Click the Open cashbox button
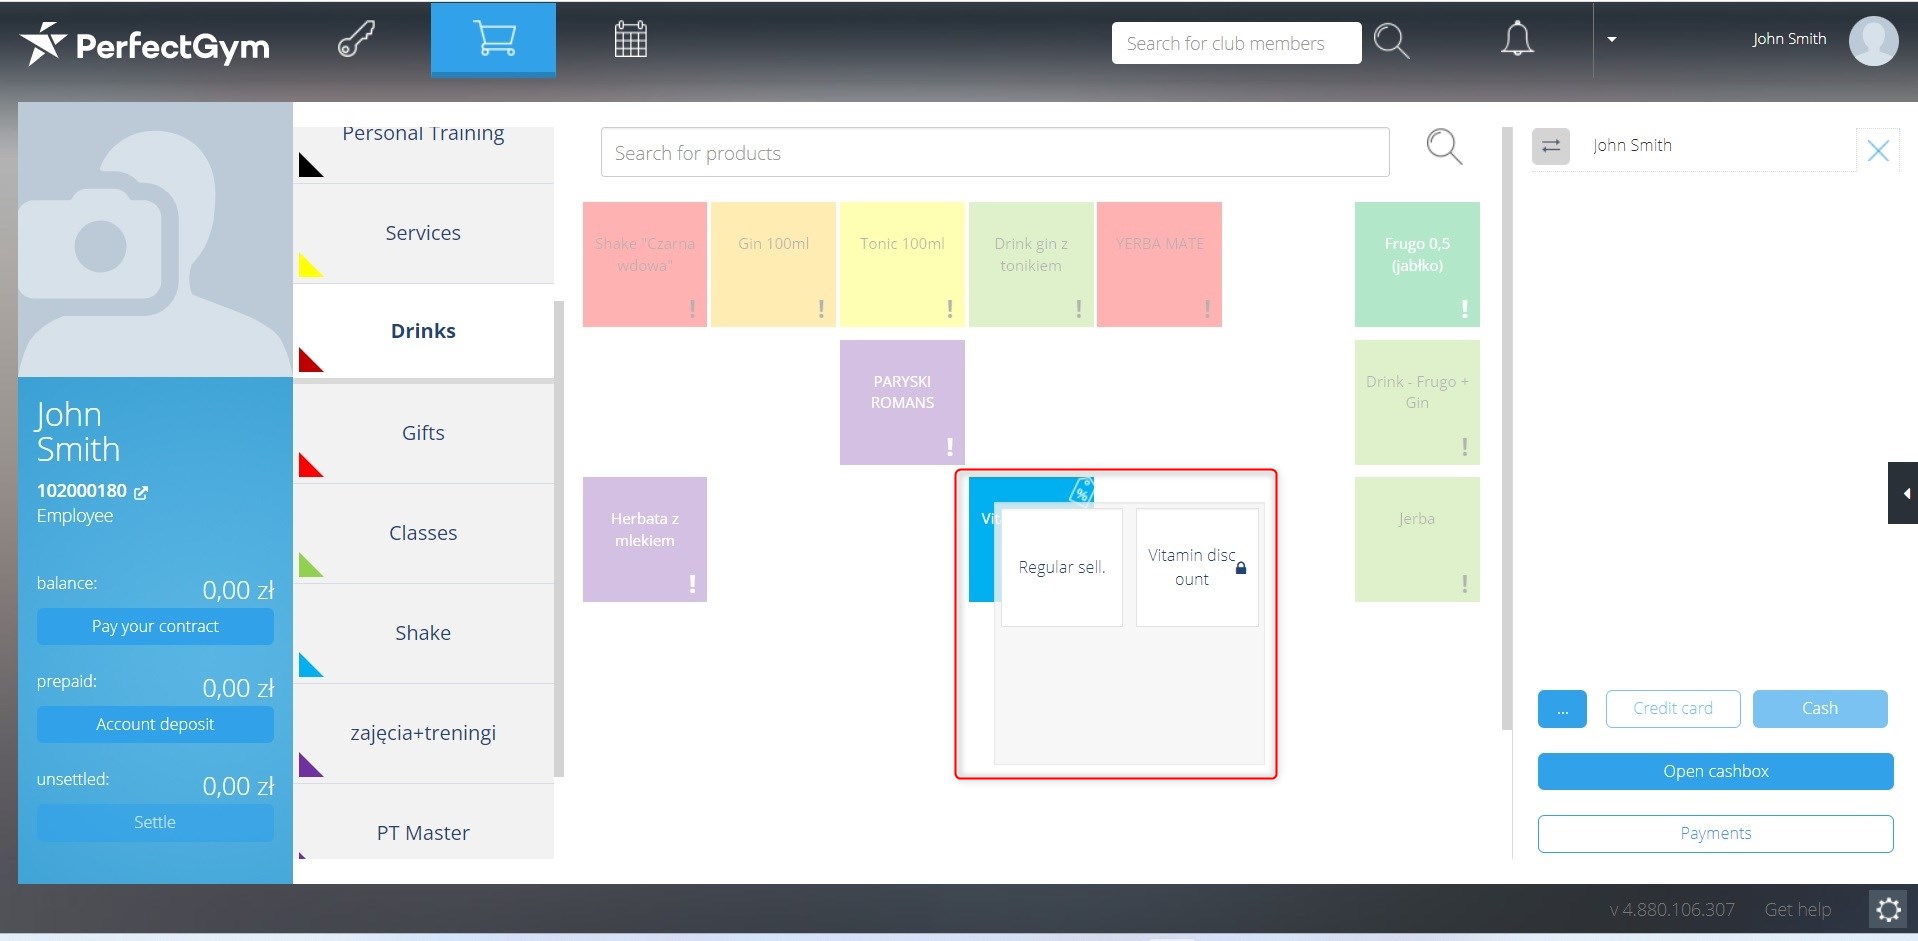Image resolution: width=1918 pixels, height=941 pixels. (x=1715, y=771)
